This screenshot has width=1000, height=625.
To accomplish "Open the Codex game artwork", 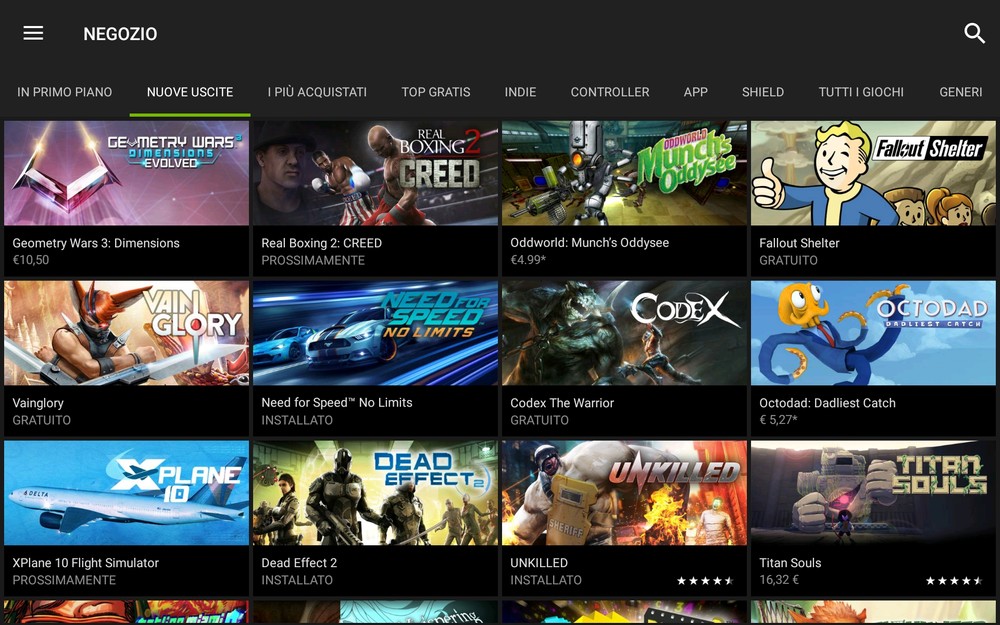I will (624, 333).
